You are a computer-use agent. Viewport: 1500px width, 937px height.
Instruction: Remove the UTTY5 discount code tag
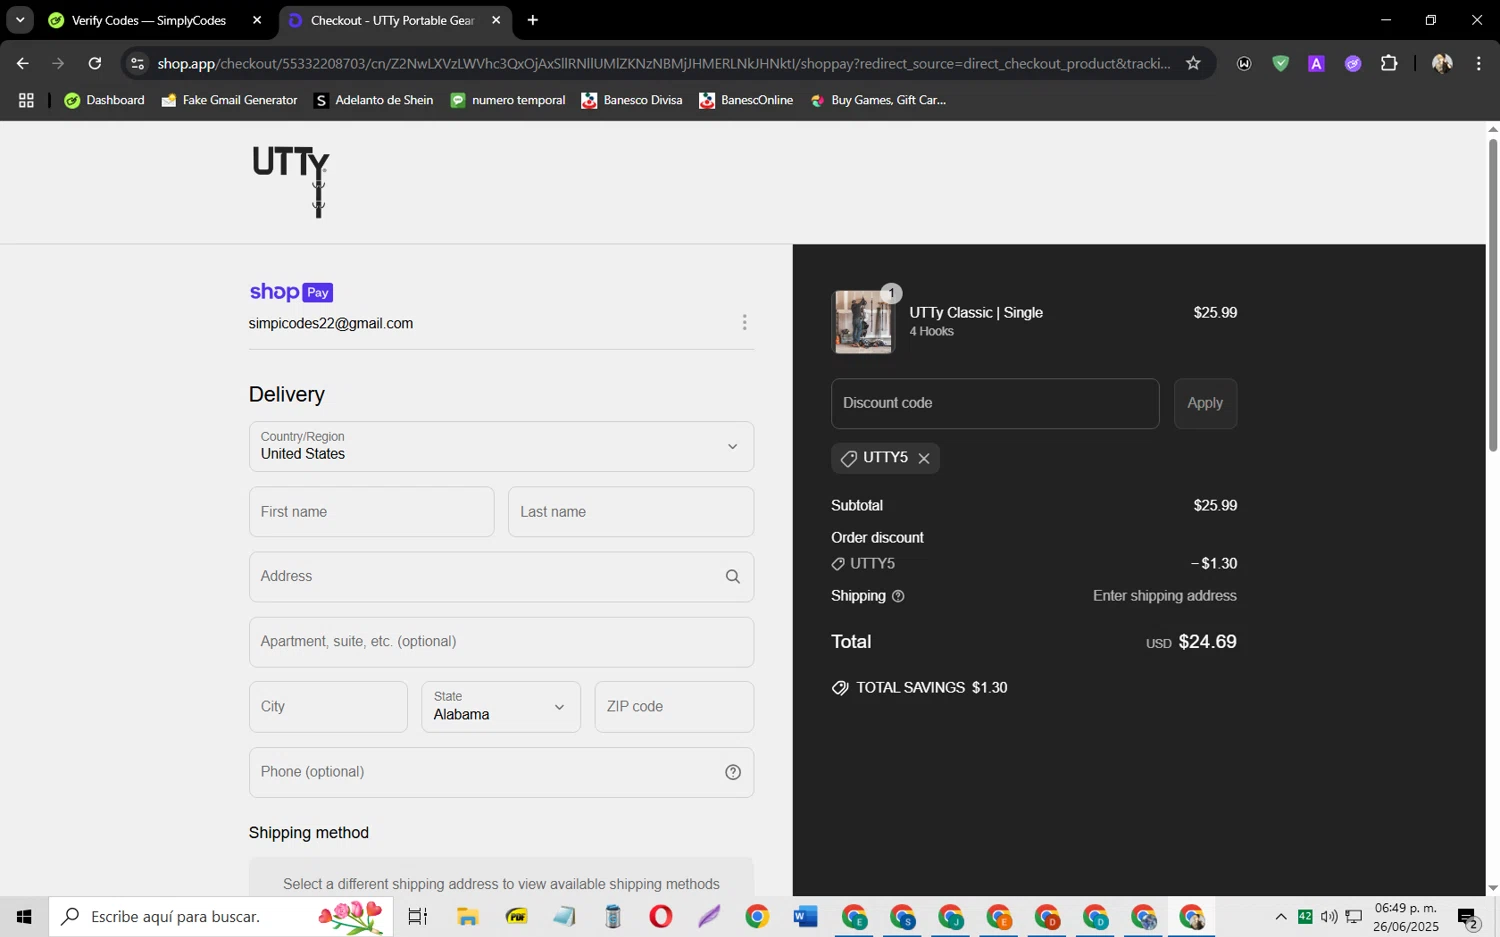(924, 459)
